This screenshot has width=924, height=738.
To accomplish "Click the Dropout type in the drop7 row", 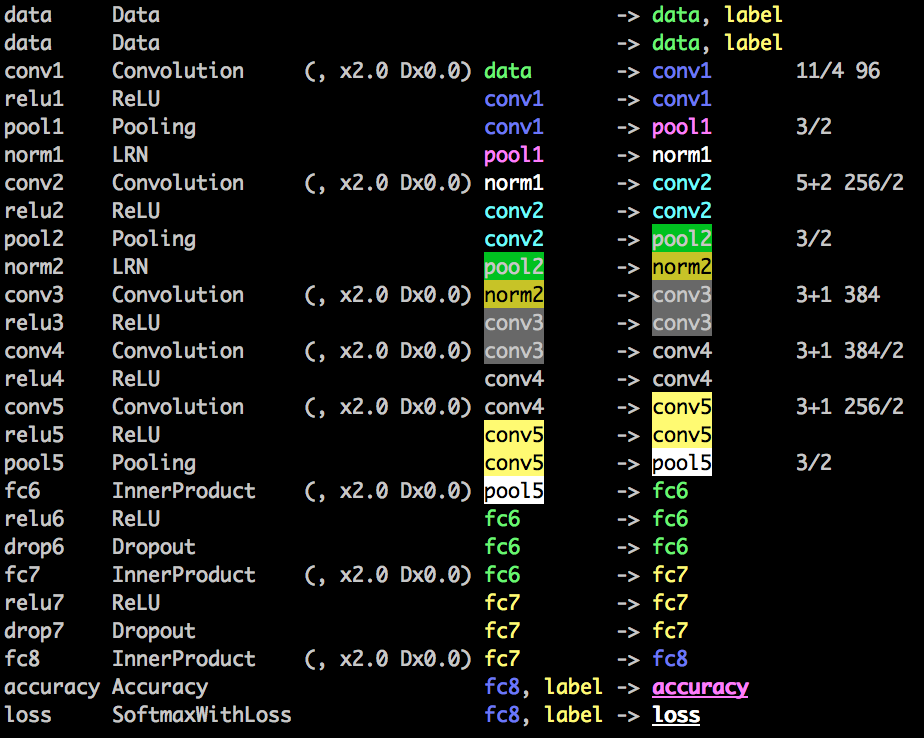I will pyautogui.click(x=153, y=631).
